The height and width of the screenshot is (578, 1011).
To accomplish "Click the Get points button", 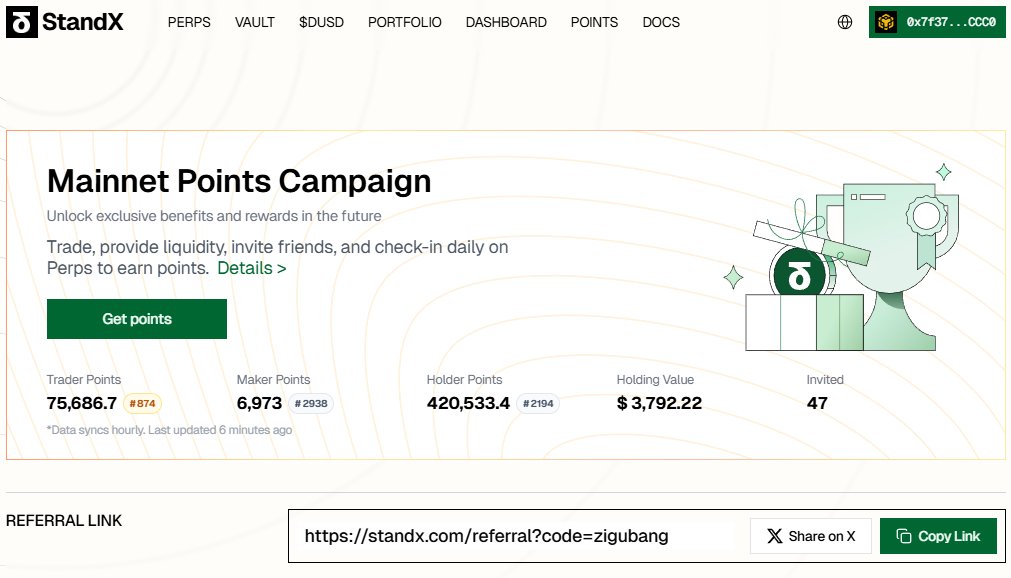I will [137, 319].
